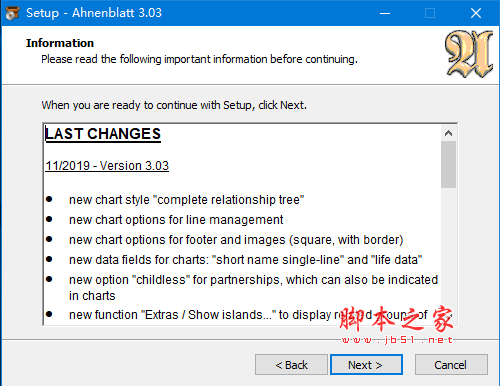Click the disabled maximize button

click(x=430, y=13)
